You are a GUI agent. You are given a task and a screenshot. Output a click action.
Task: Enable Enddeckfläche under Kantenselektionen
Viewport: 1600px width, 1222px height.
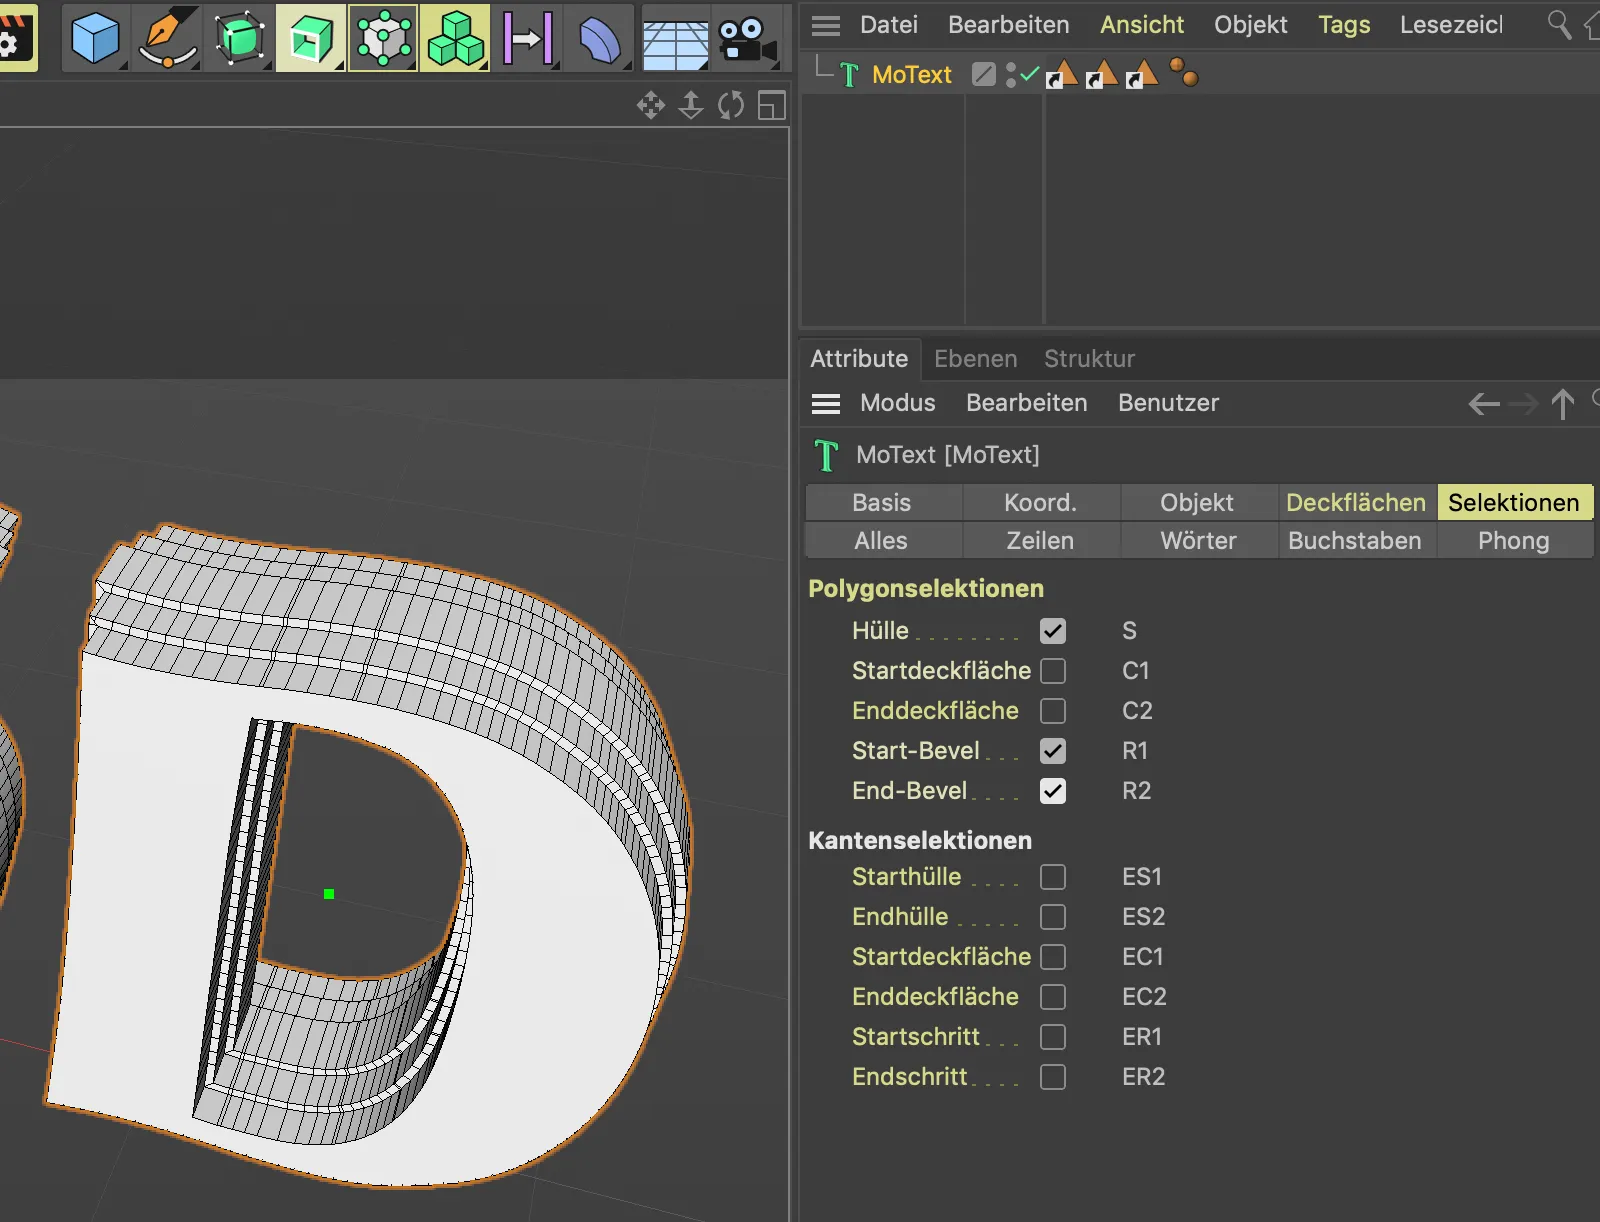[1053, 997]
